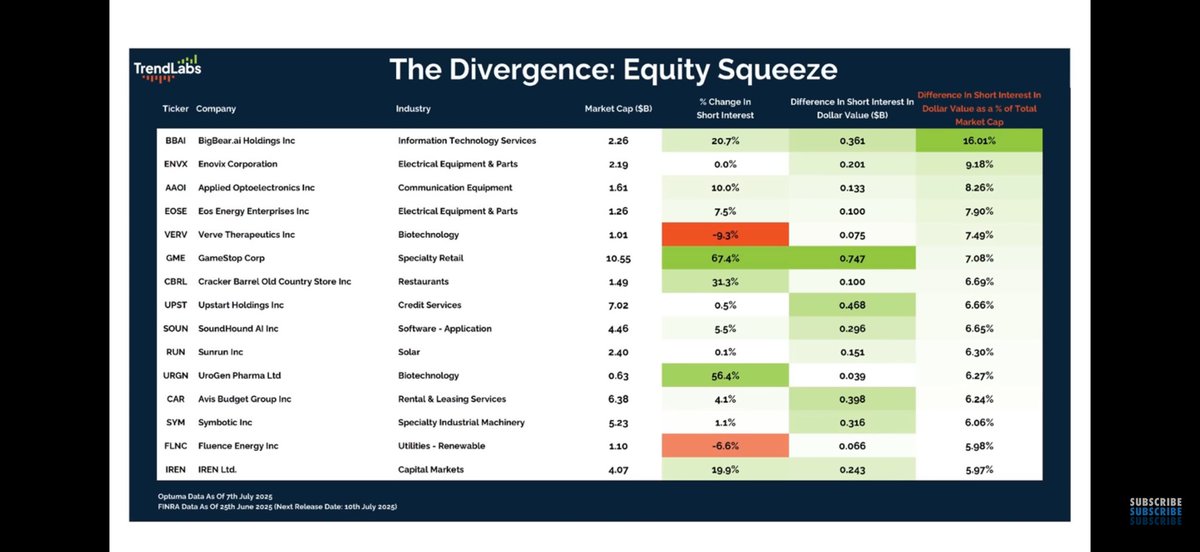Click the 'Solar' industry cell

click(x=409, y=352)
